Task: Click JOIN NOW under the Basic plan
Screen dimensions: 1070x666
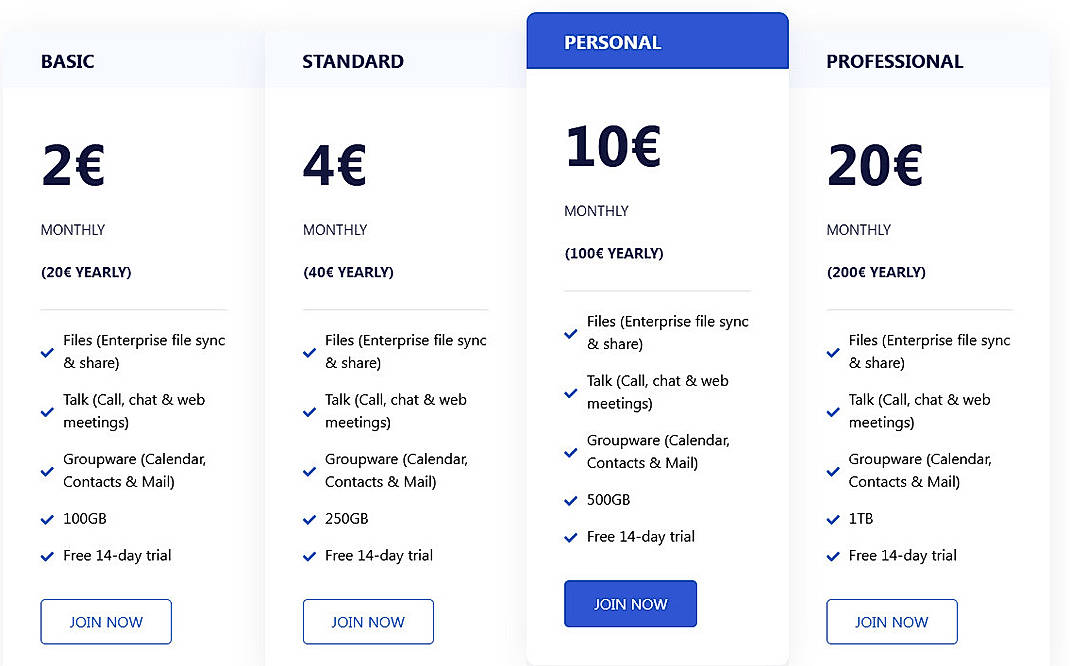Action: [x=106, y=621]
